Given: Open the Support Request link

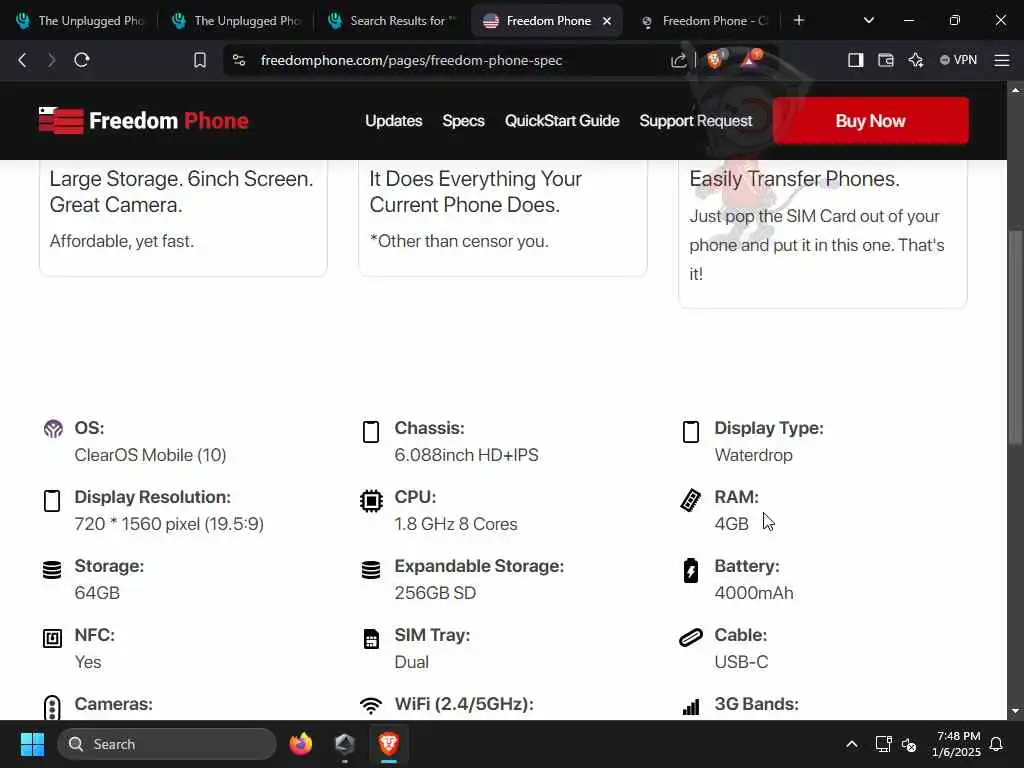Looking at the screenshot, I should [696, 121].
